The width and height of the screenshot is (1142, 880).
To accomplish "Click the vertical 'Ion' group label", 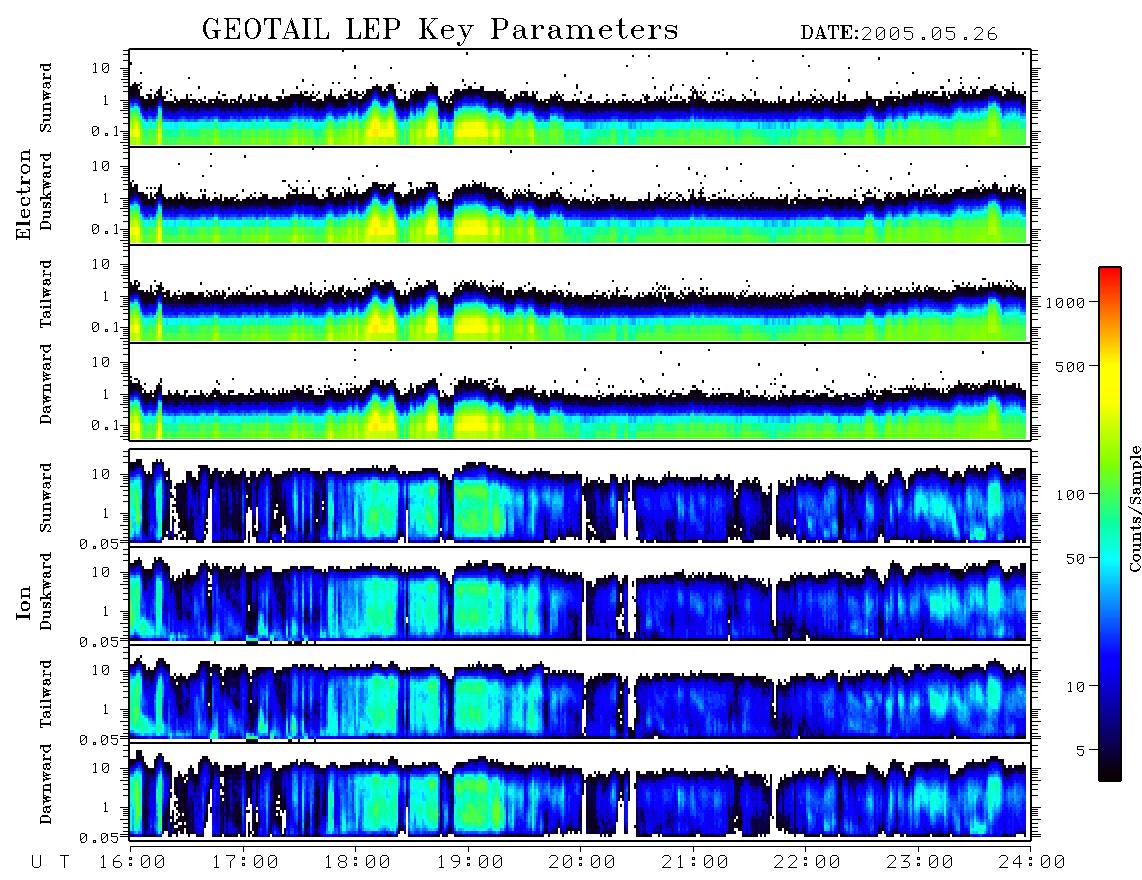I will (x=24, y=603).
